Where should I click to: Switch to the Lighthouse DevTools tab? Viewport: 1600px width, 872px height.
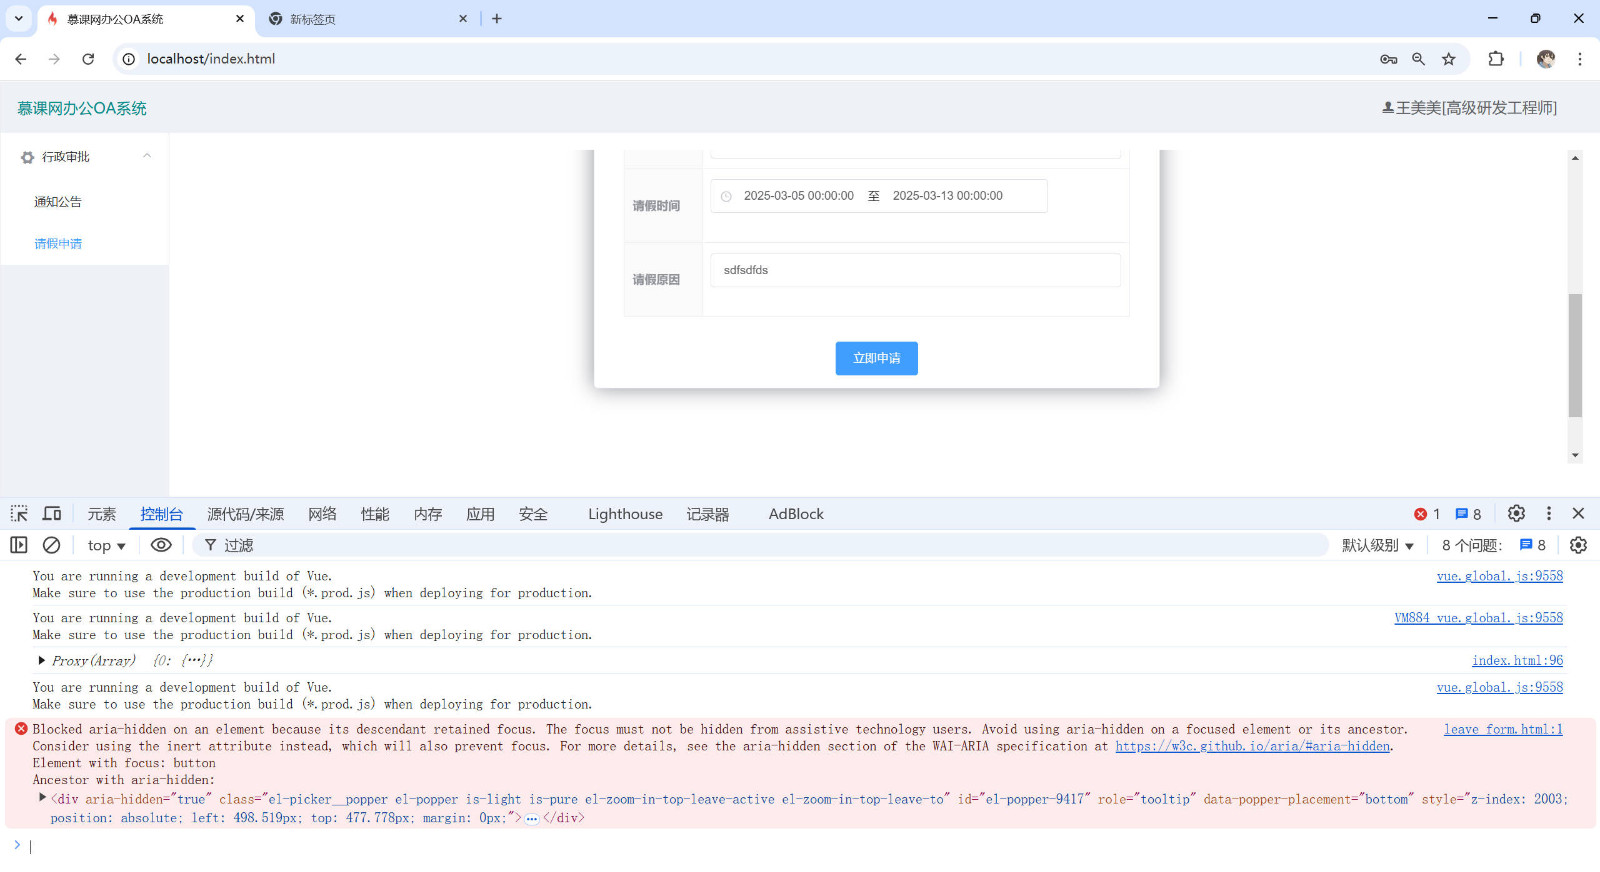[625, 514]
